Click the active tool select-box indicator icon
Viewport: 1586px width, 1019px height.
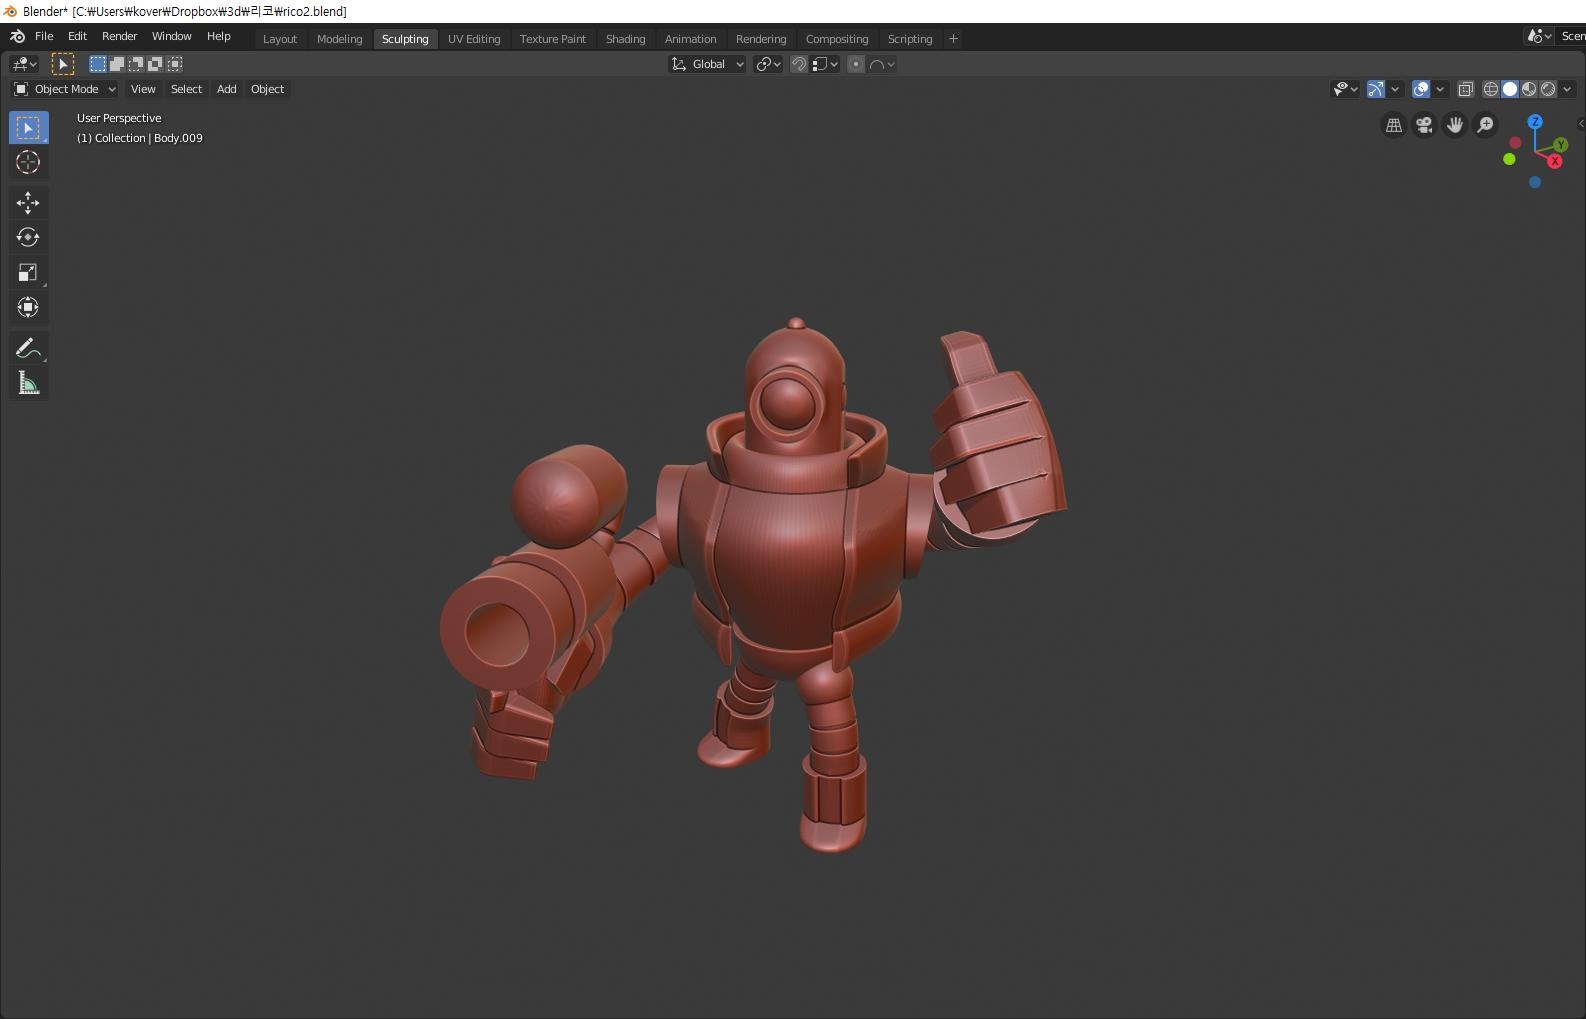(x=62, y=64)
